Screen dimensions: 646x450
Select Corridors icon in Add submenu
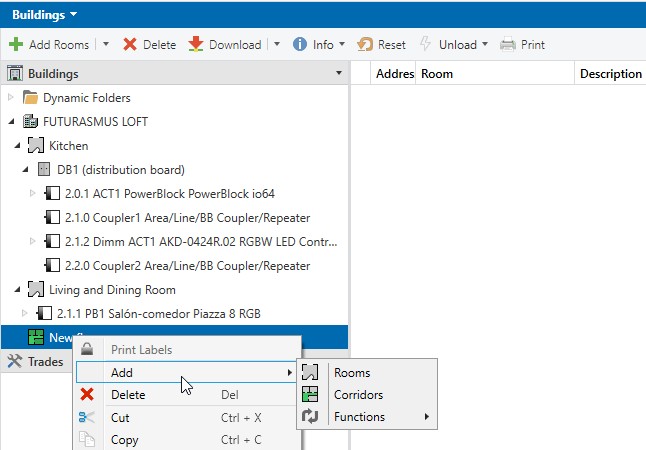click(311, 395)
